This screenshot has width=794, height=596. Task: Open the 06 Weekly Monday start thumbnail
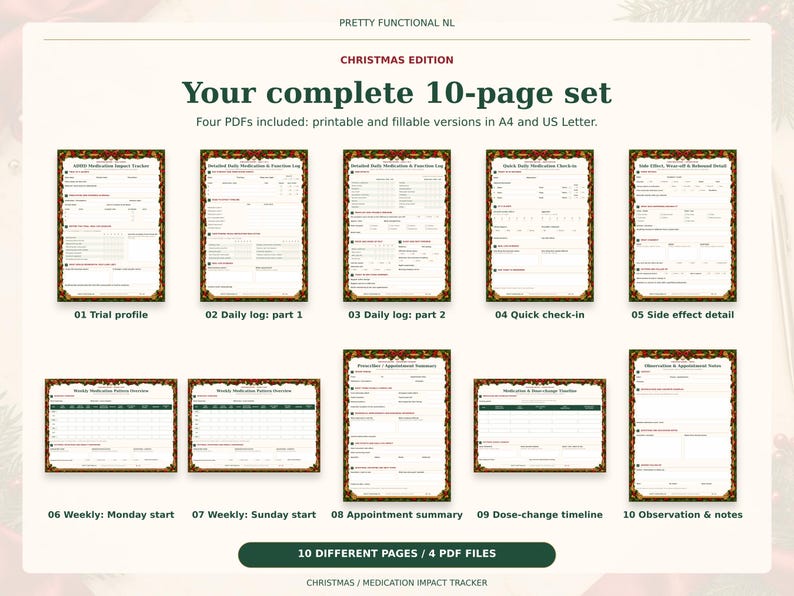(111, 425)
